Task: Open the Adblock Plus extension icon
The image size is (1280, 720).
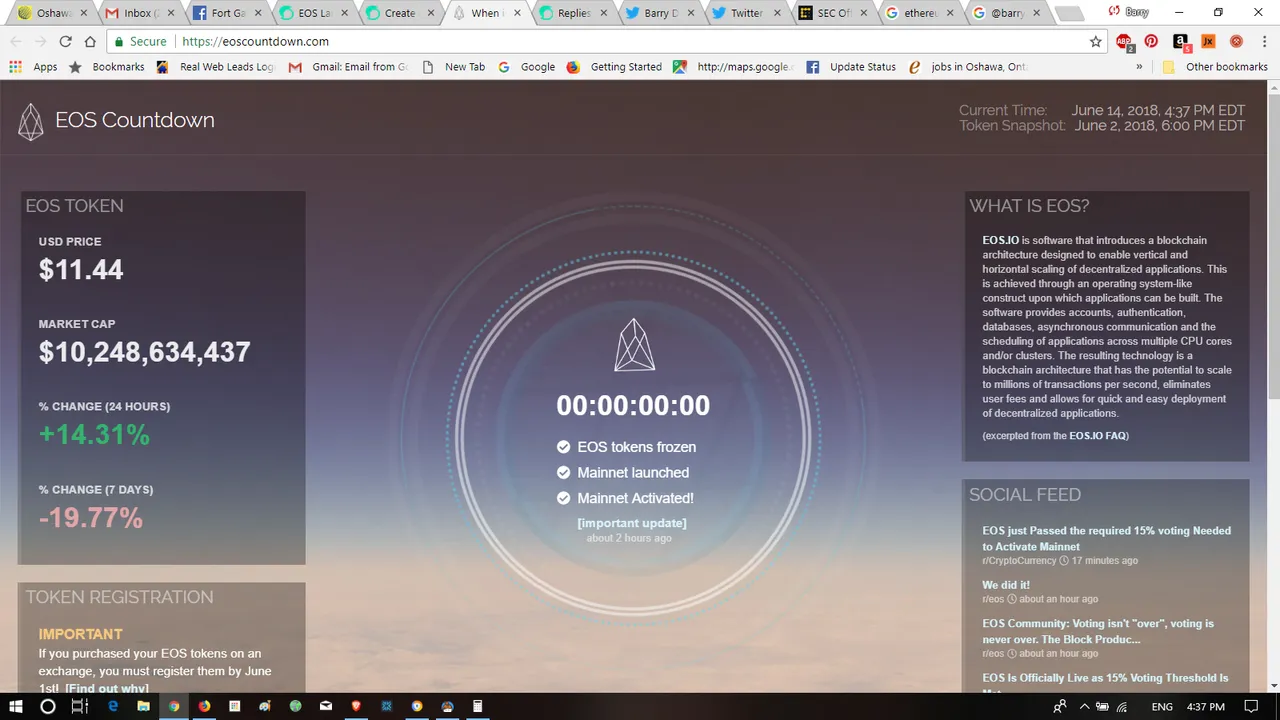Action: coord(1124,42)
